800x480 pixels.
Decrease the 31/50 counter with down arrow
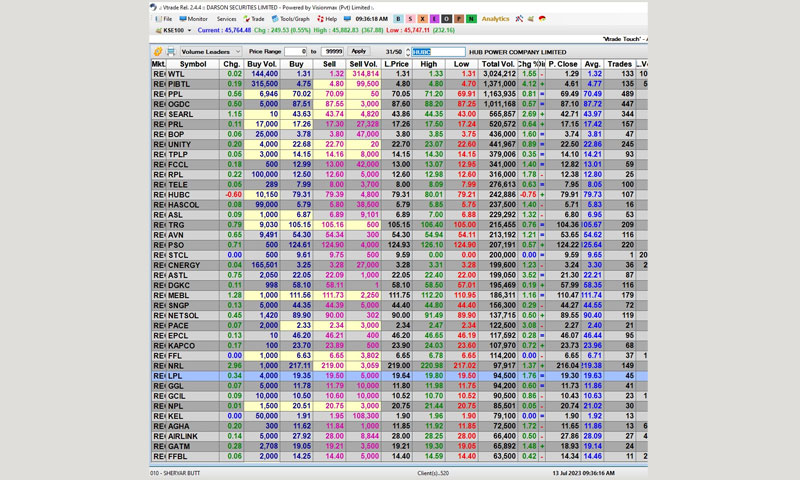[x=408, y=54]
